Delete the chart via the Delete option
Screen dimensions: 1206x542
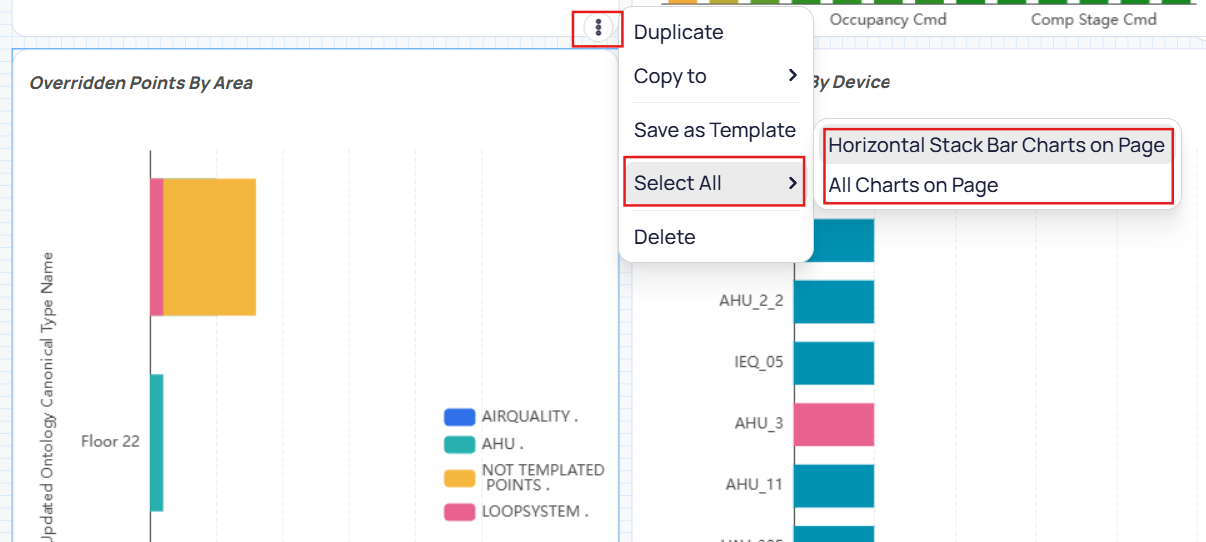point(664,237)
